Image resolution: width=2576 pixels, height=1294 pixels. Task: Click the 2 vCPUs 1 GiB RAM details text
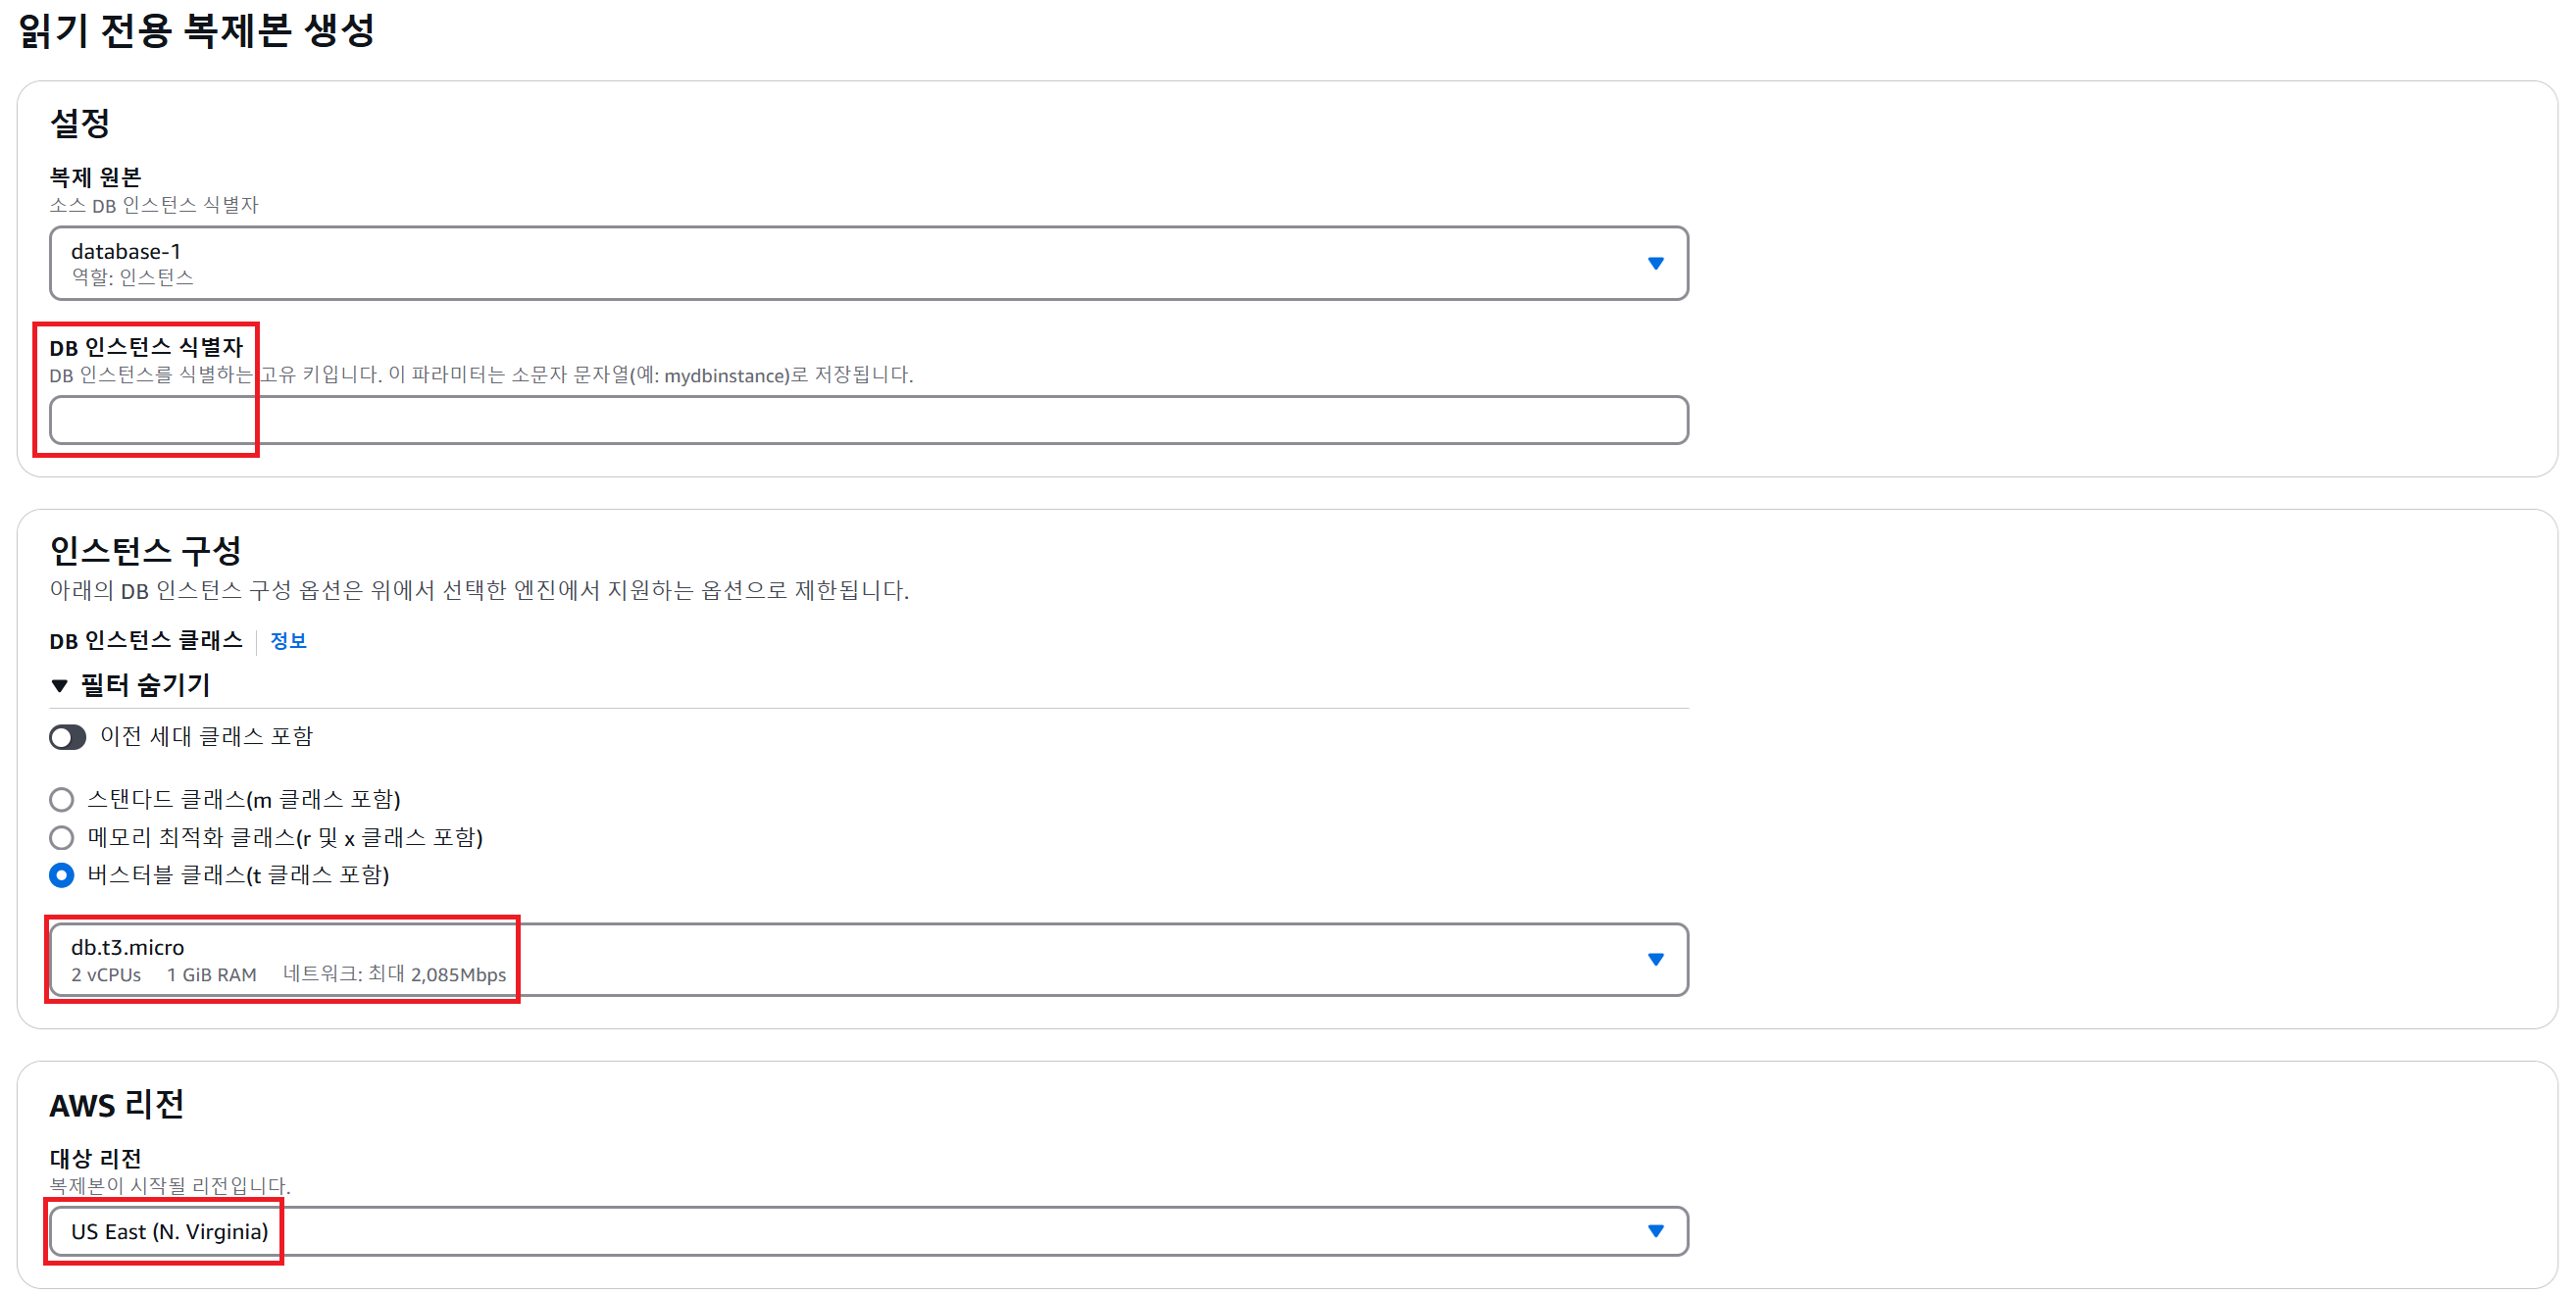point(164,974)
